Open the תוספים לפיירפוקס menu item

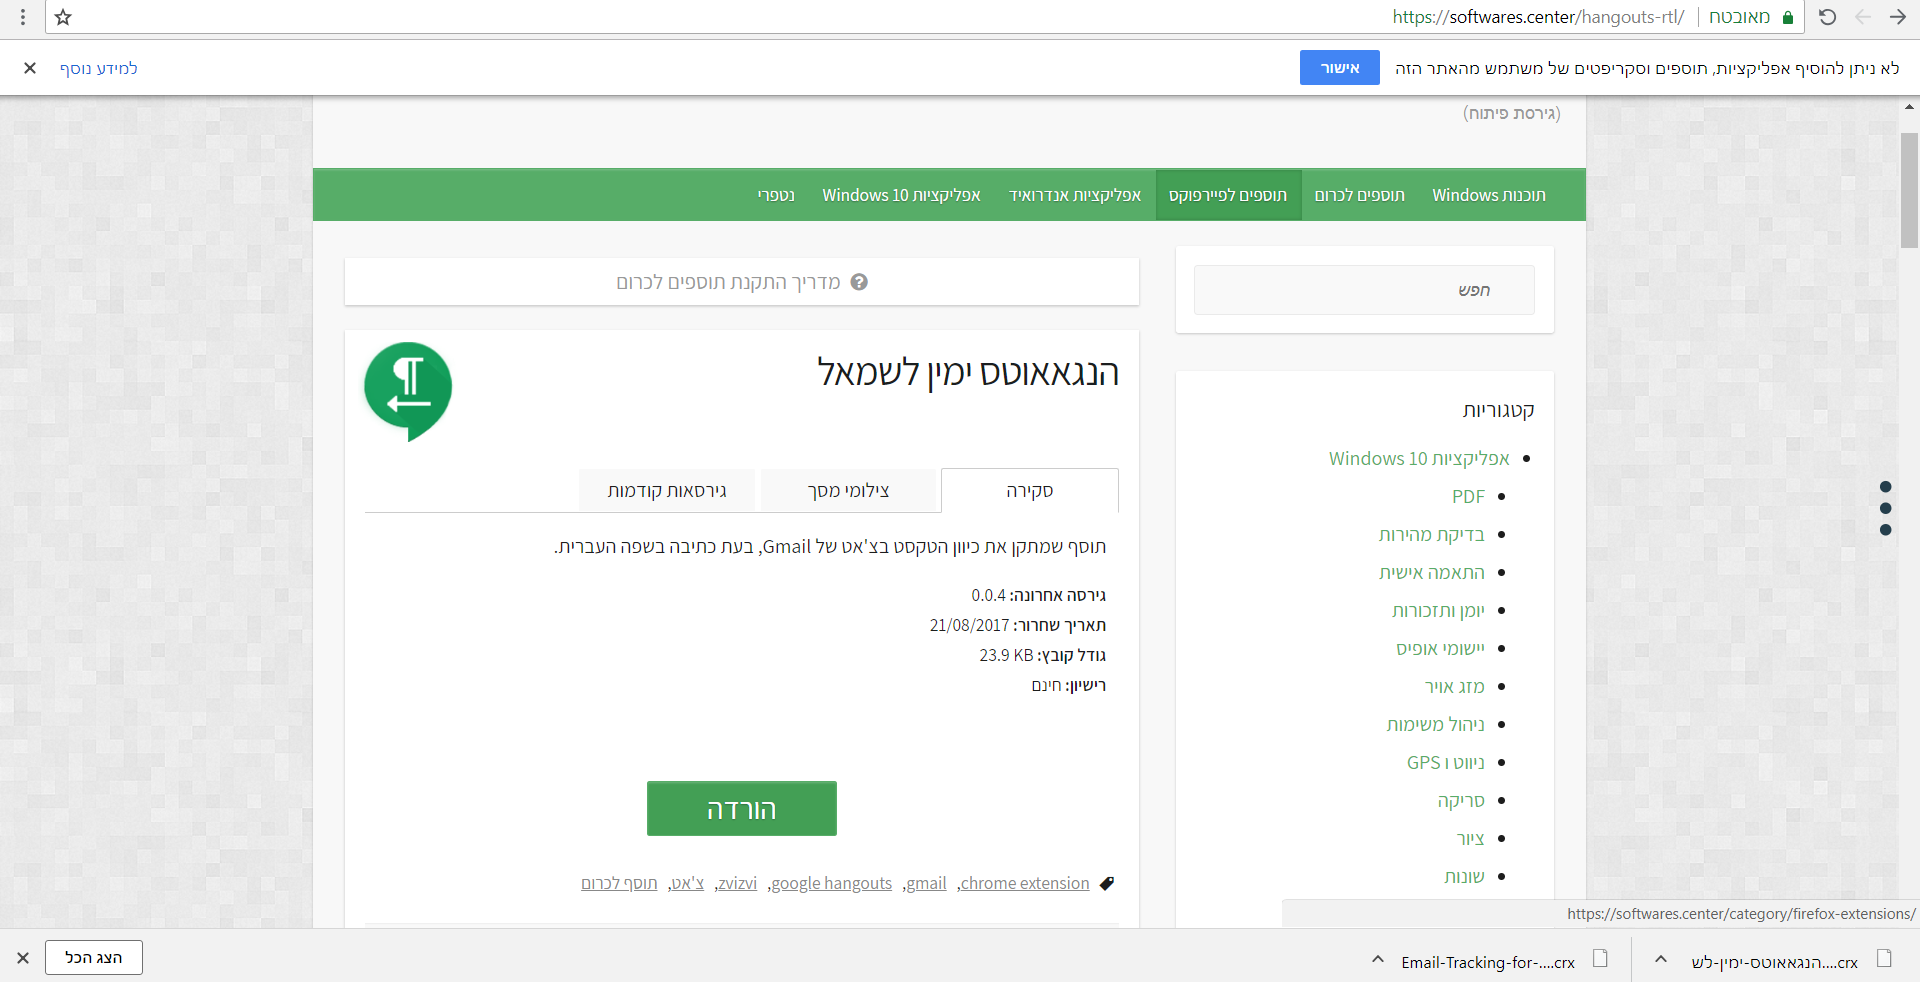coord(1228,195)
